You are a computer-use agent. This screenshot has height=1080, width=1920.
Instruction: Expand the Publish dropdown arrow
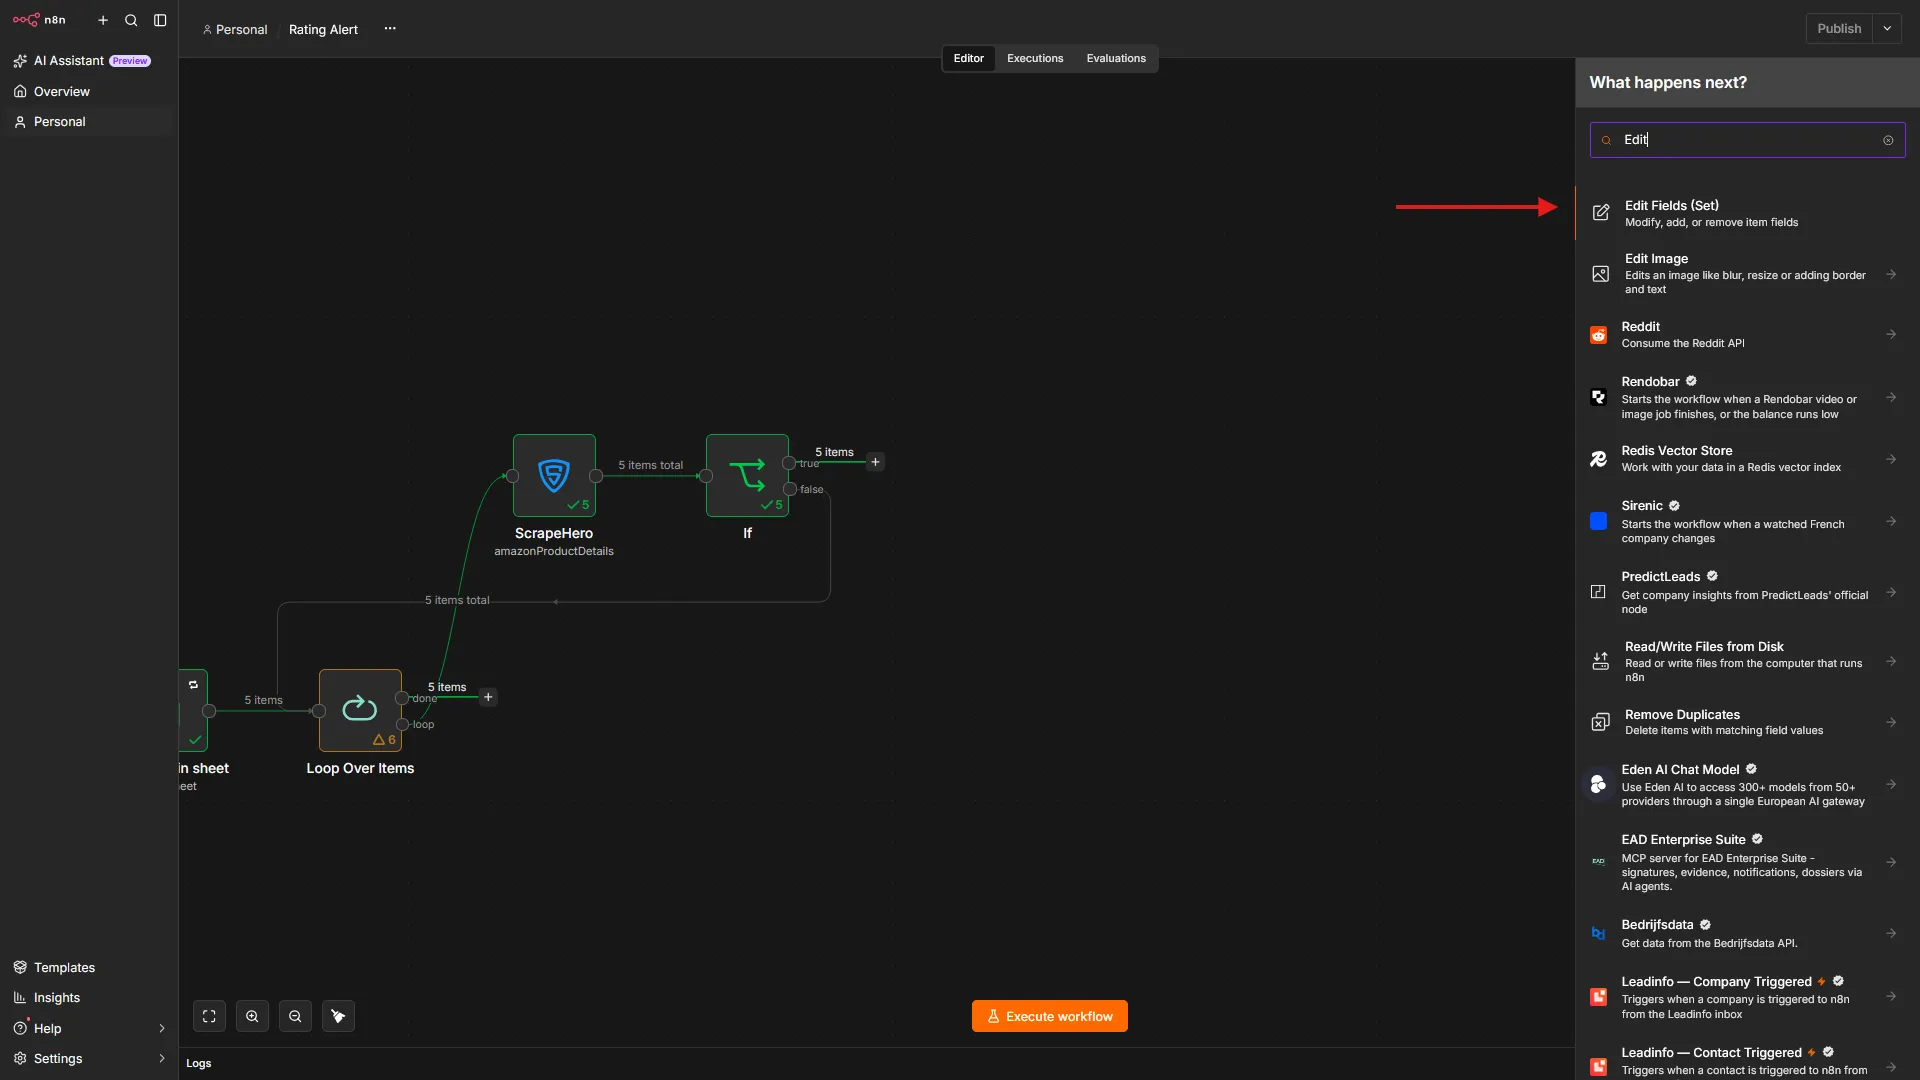coord(1887,29)
